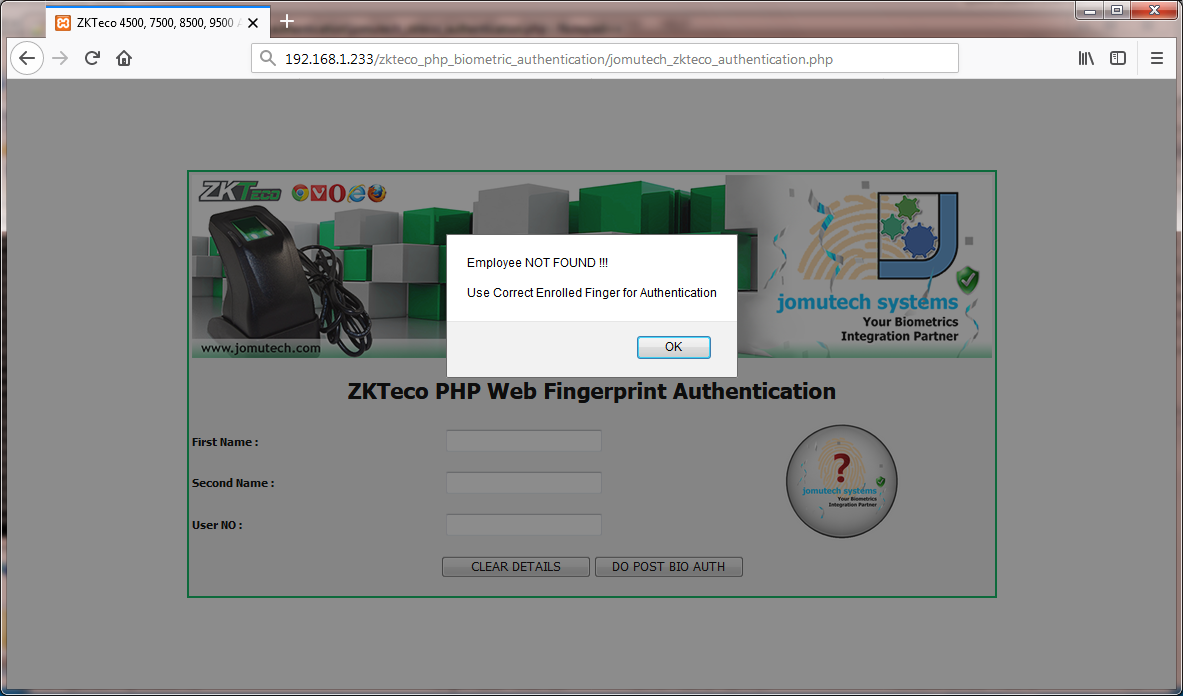
Task: Dismiss the Employee NOT FOUND dialog with OK
Action: pos(673,347)
